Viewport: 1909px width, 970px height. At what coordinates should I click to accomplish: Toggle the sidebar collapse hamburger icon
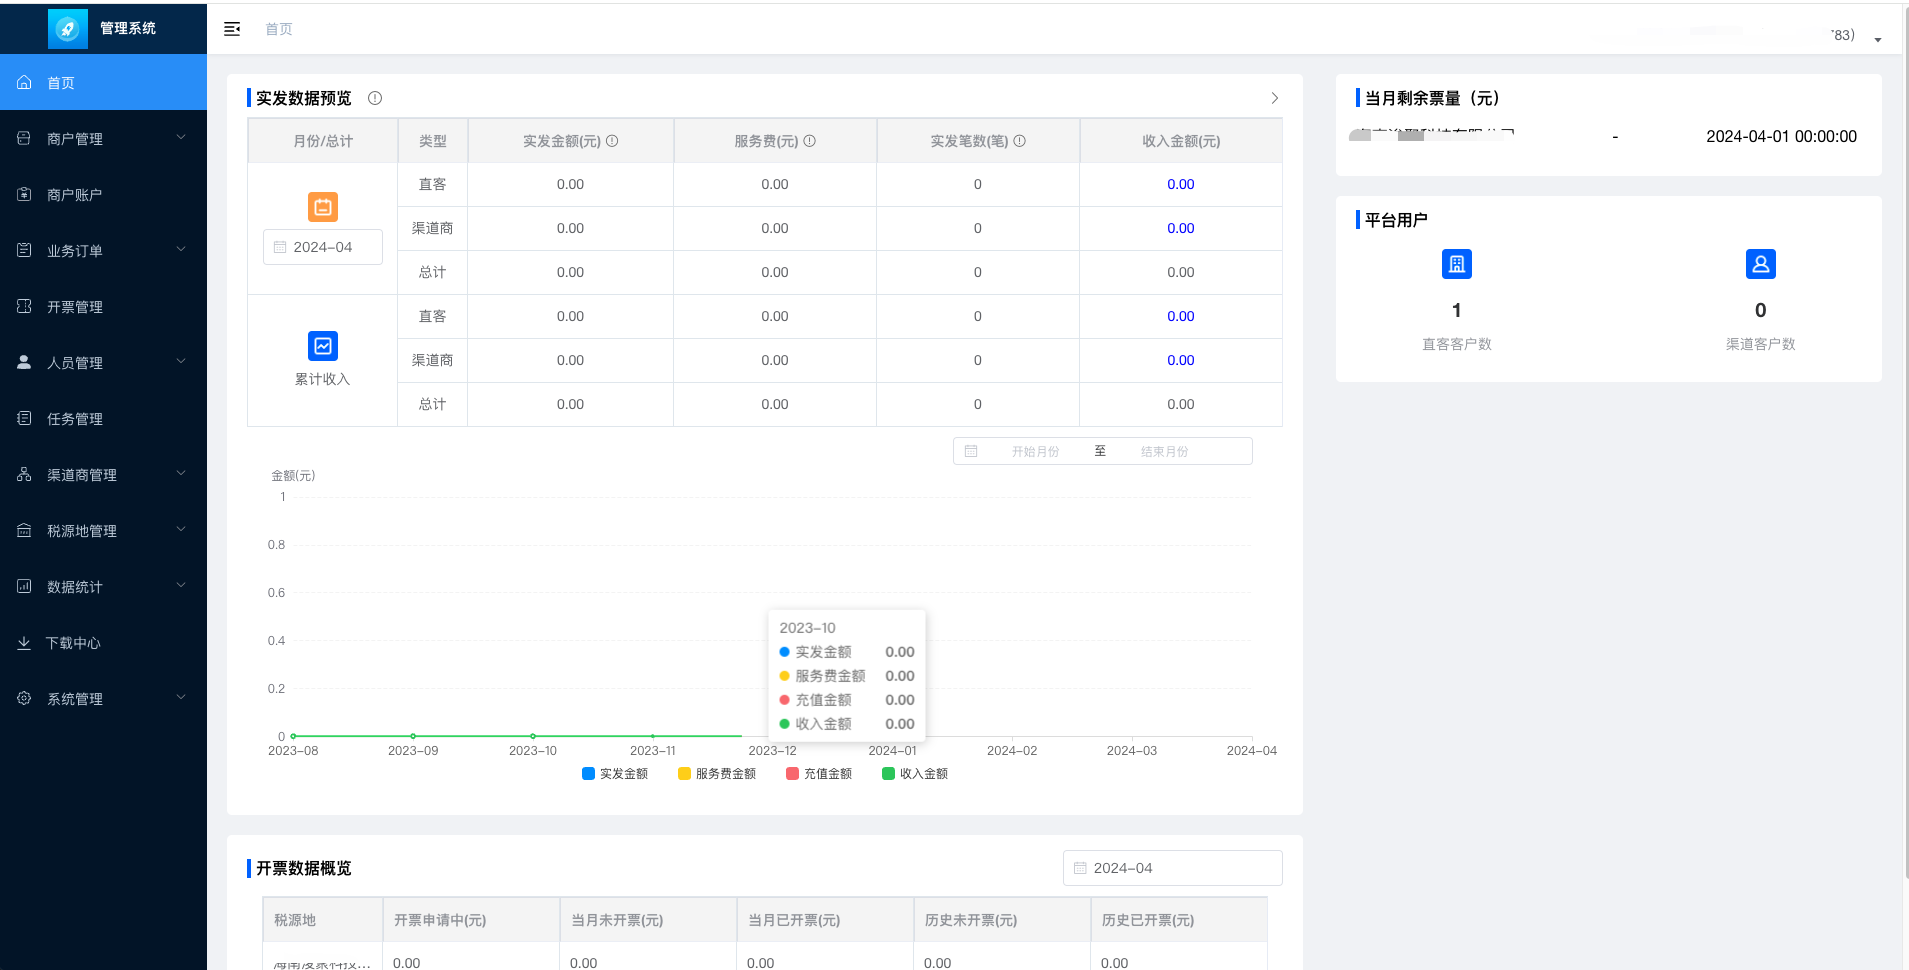tap(232, 29)
